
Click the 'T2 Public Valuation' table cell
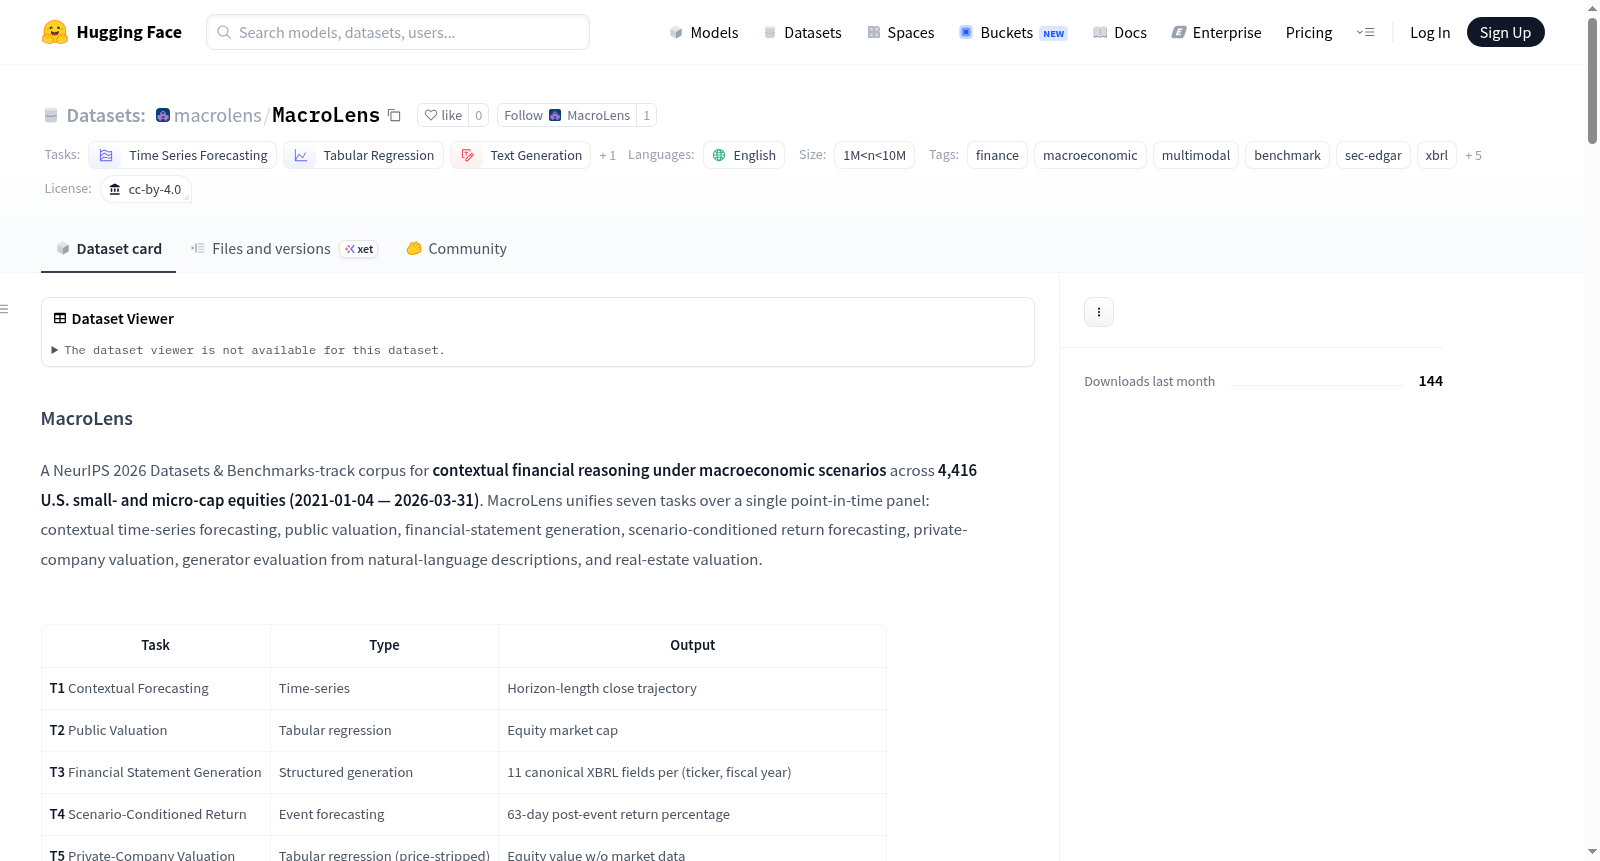point(156,730)
